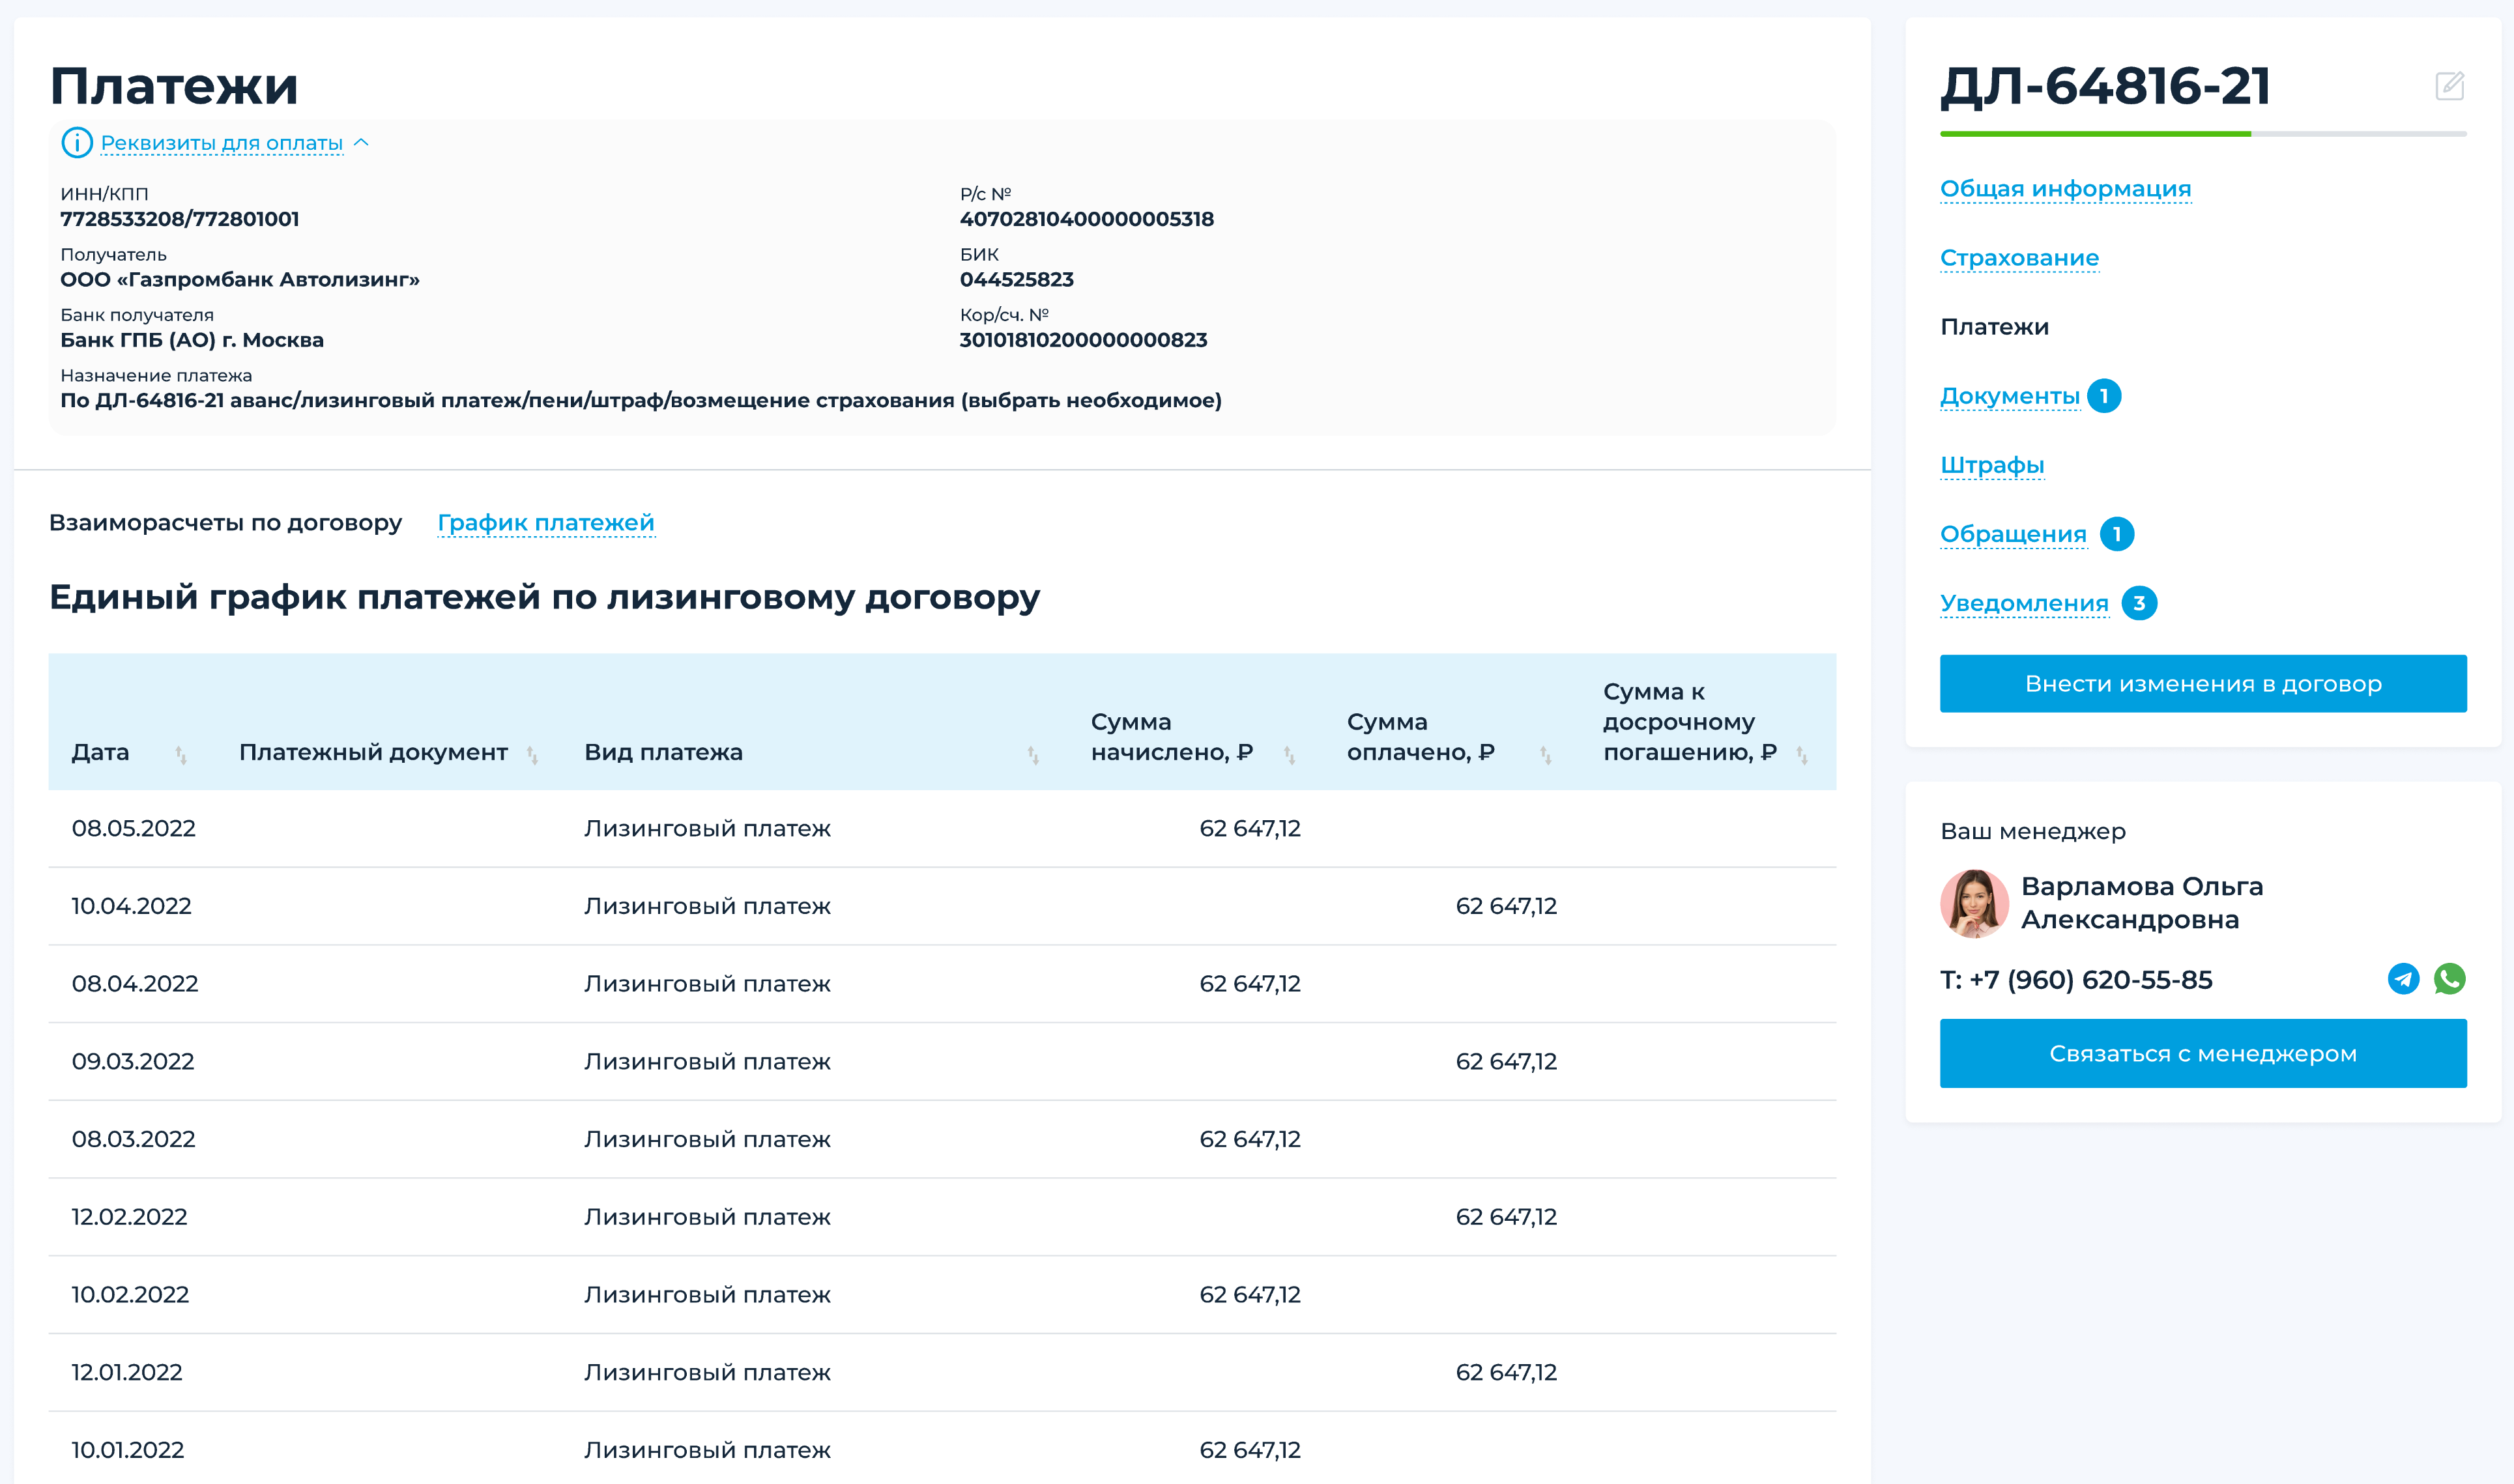Sort table by Дата column arrows
2514x1484 pixels.
point(181,755)
